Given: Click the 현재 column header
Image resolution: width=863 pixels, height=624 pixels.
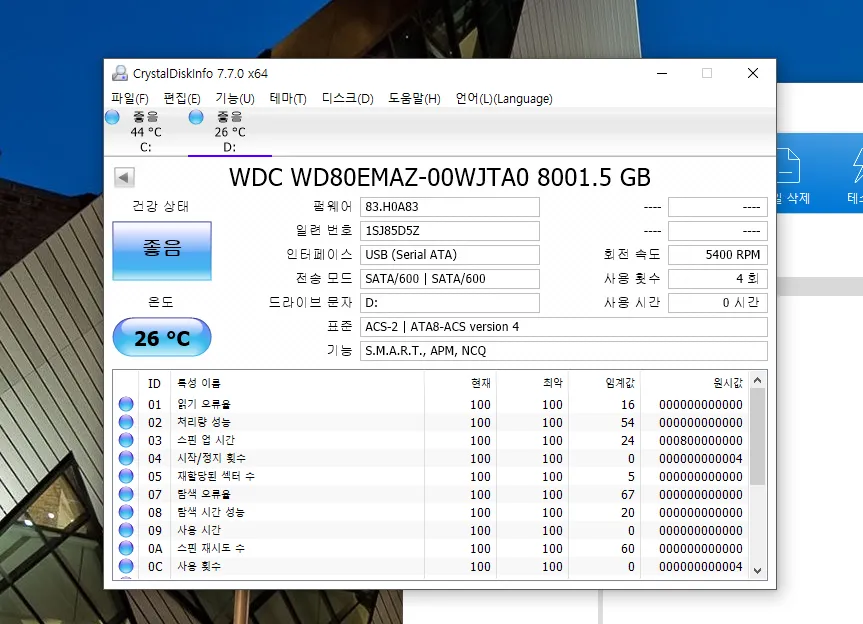Looking at the screenshot, I should [460, 384].
